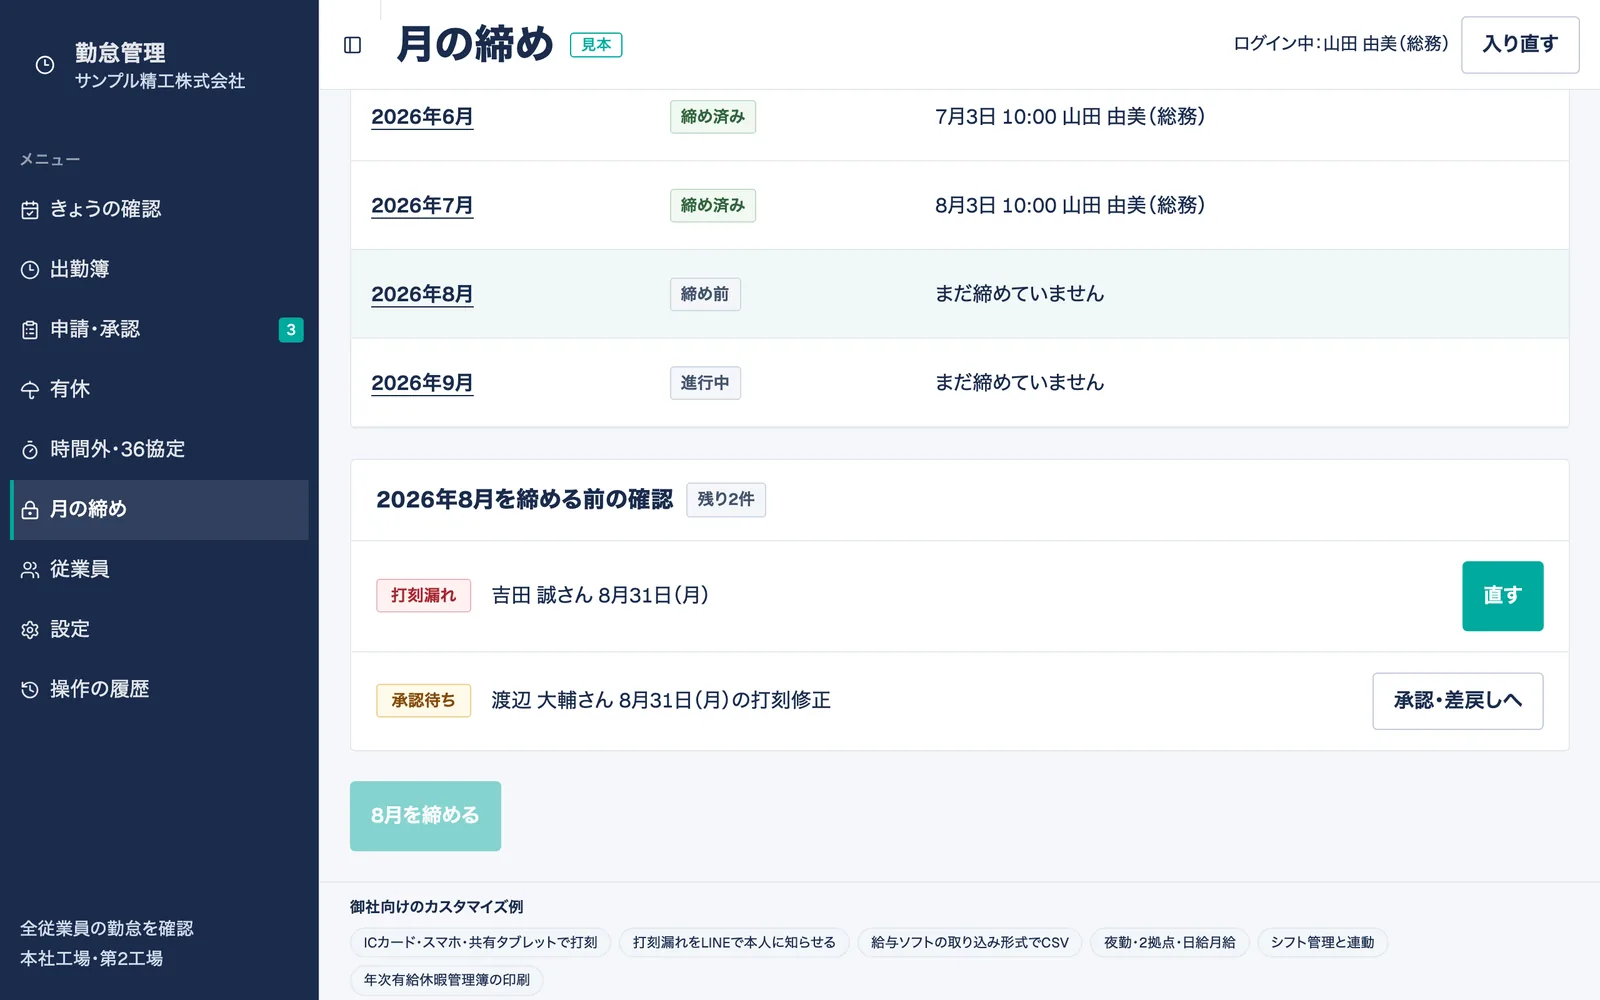Click the シフト管理と連動 chip
This screenshot has height=1000, width=1600.
[x=1322, y=943]
